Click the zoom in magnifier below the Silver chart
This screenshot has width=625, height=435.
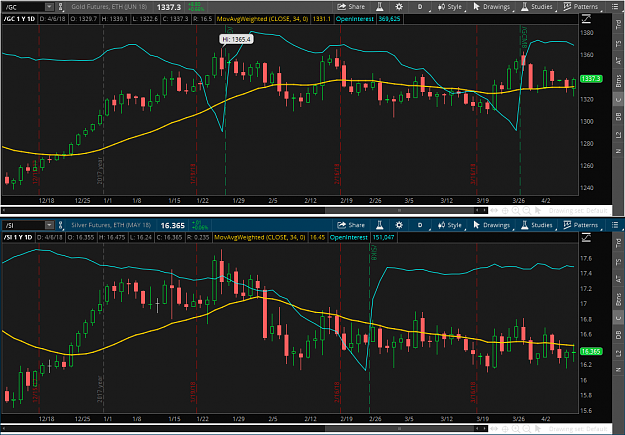(516, 429)
